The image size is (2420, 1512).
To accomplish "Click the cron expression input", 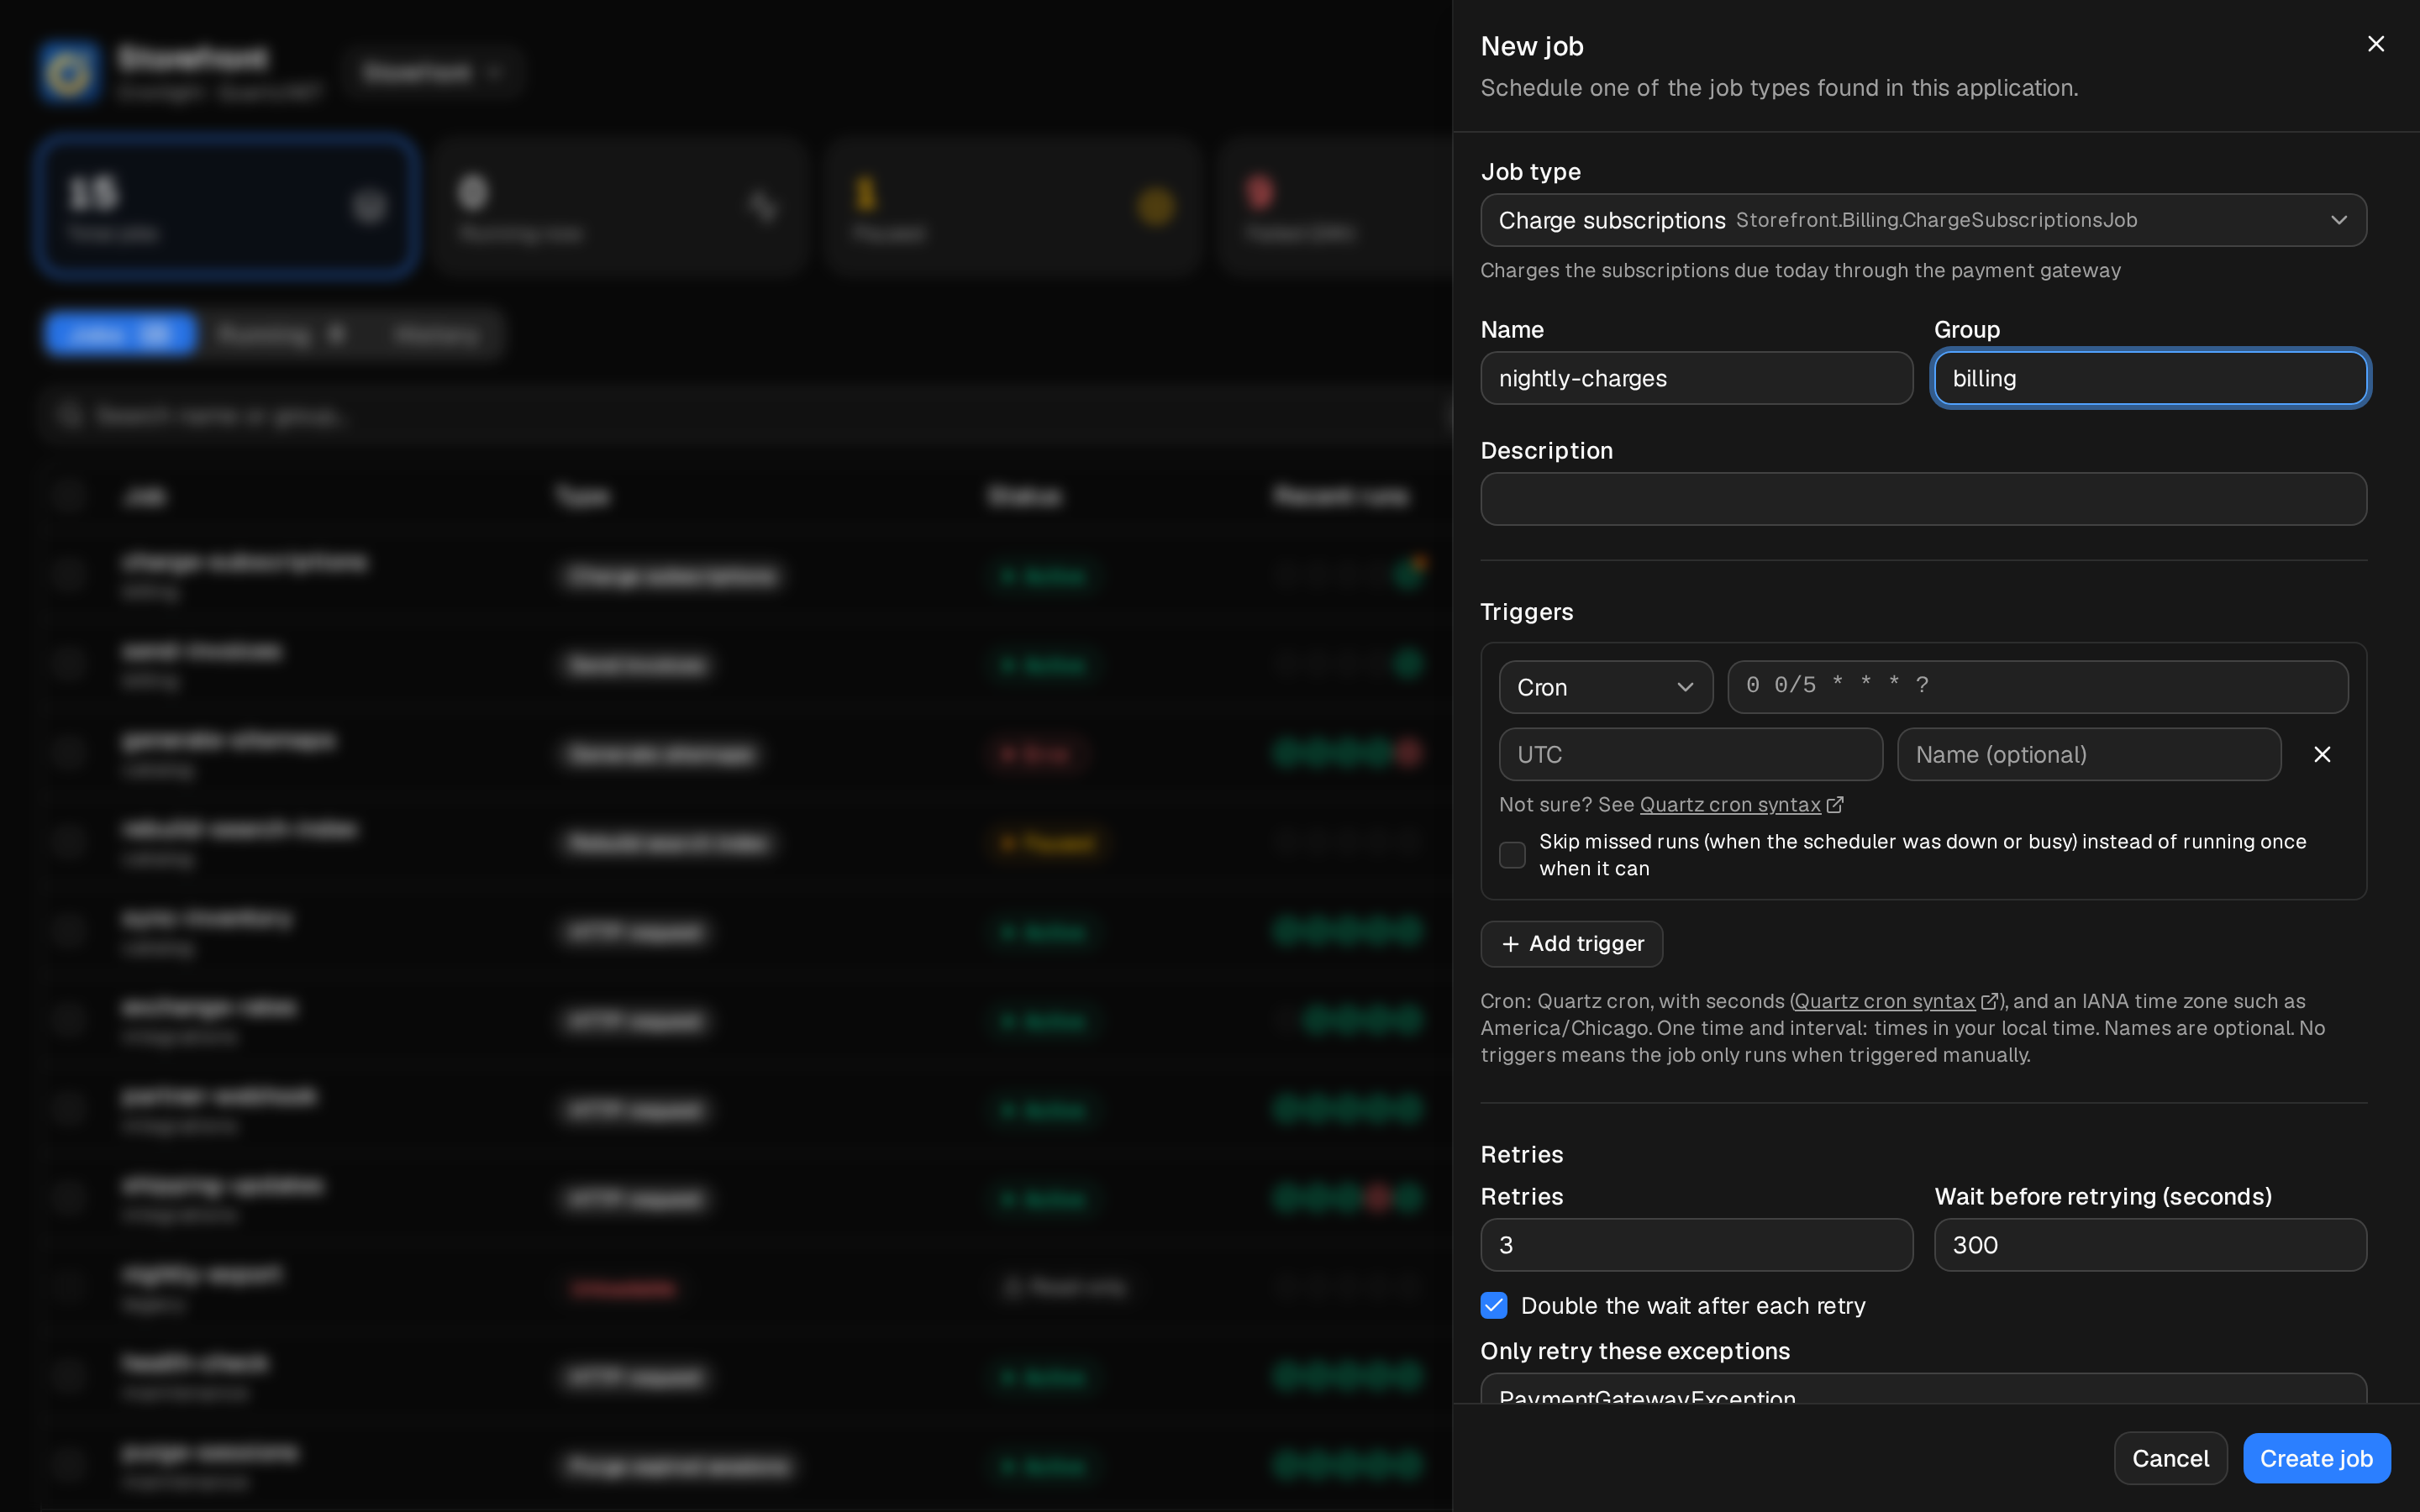I will [2037, 687].
